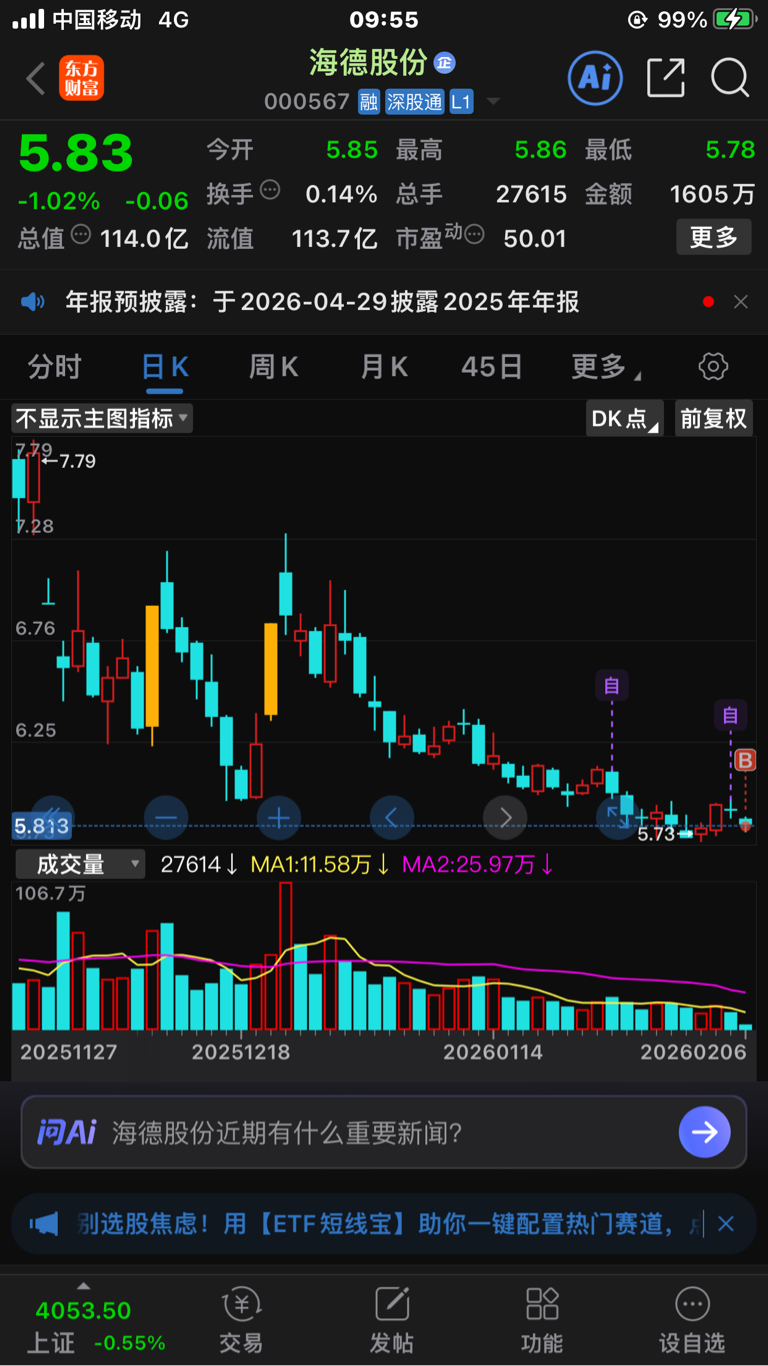Tap the 融 margin trading tag
This screenshot has height=1366, width=768.
[x=369, y=102]
